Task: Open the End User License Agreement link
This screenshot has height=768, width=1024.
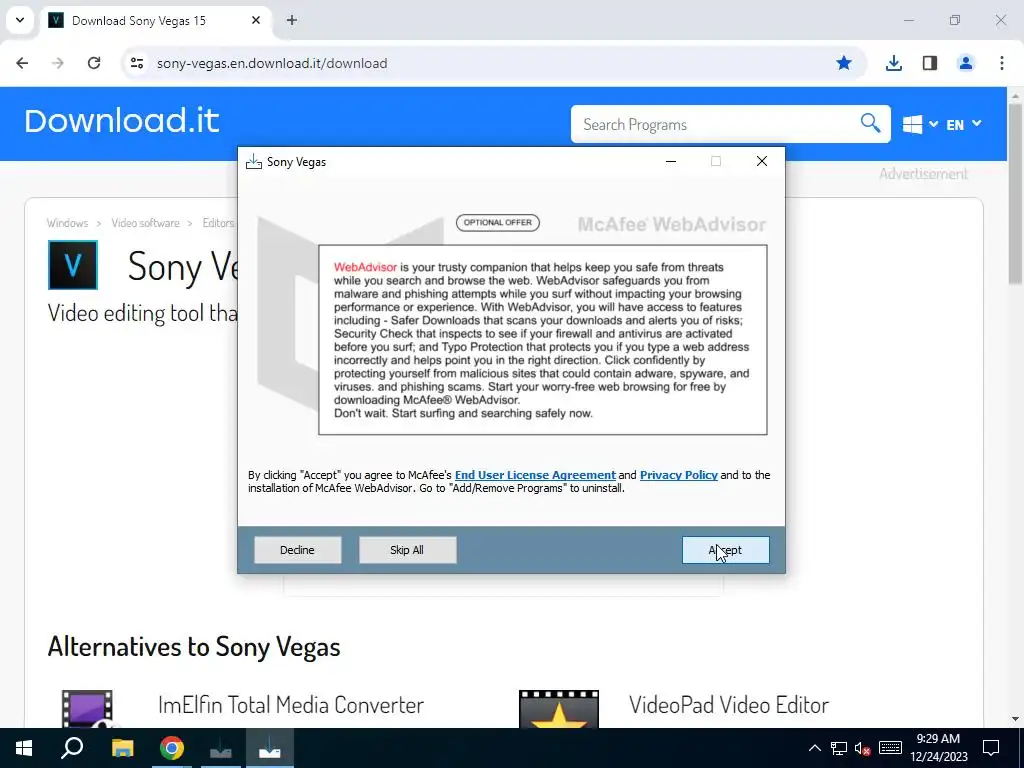Action: [x=535, y=475]
